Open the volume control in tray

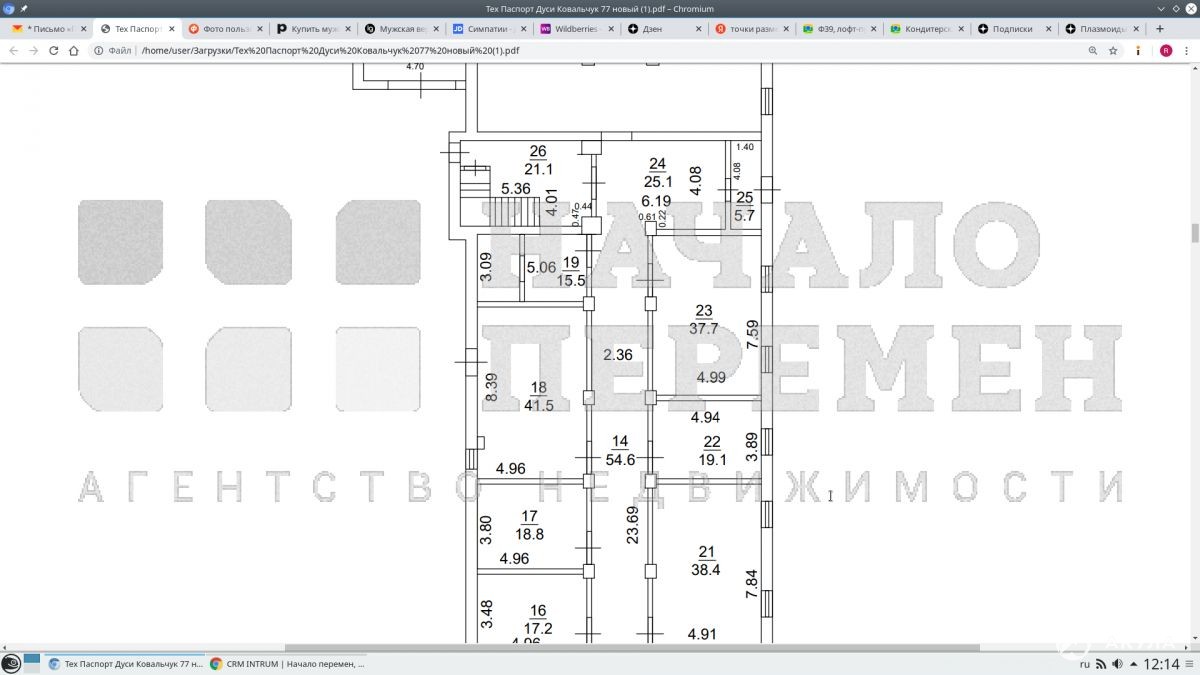click(x=1116, y=664)
